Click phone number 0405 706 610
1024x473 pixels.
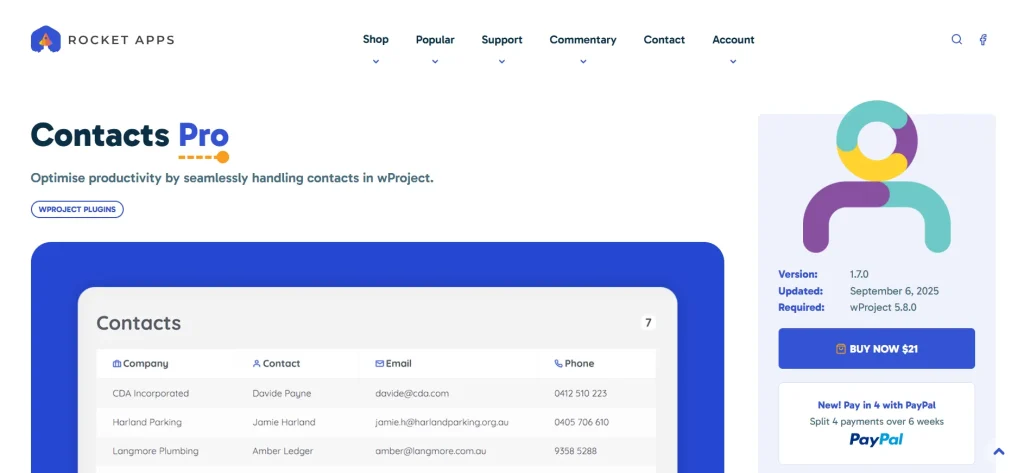[581, 422]
